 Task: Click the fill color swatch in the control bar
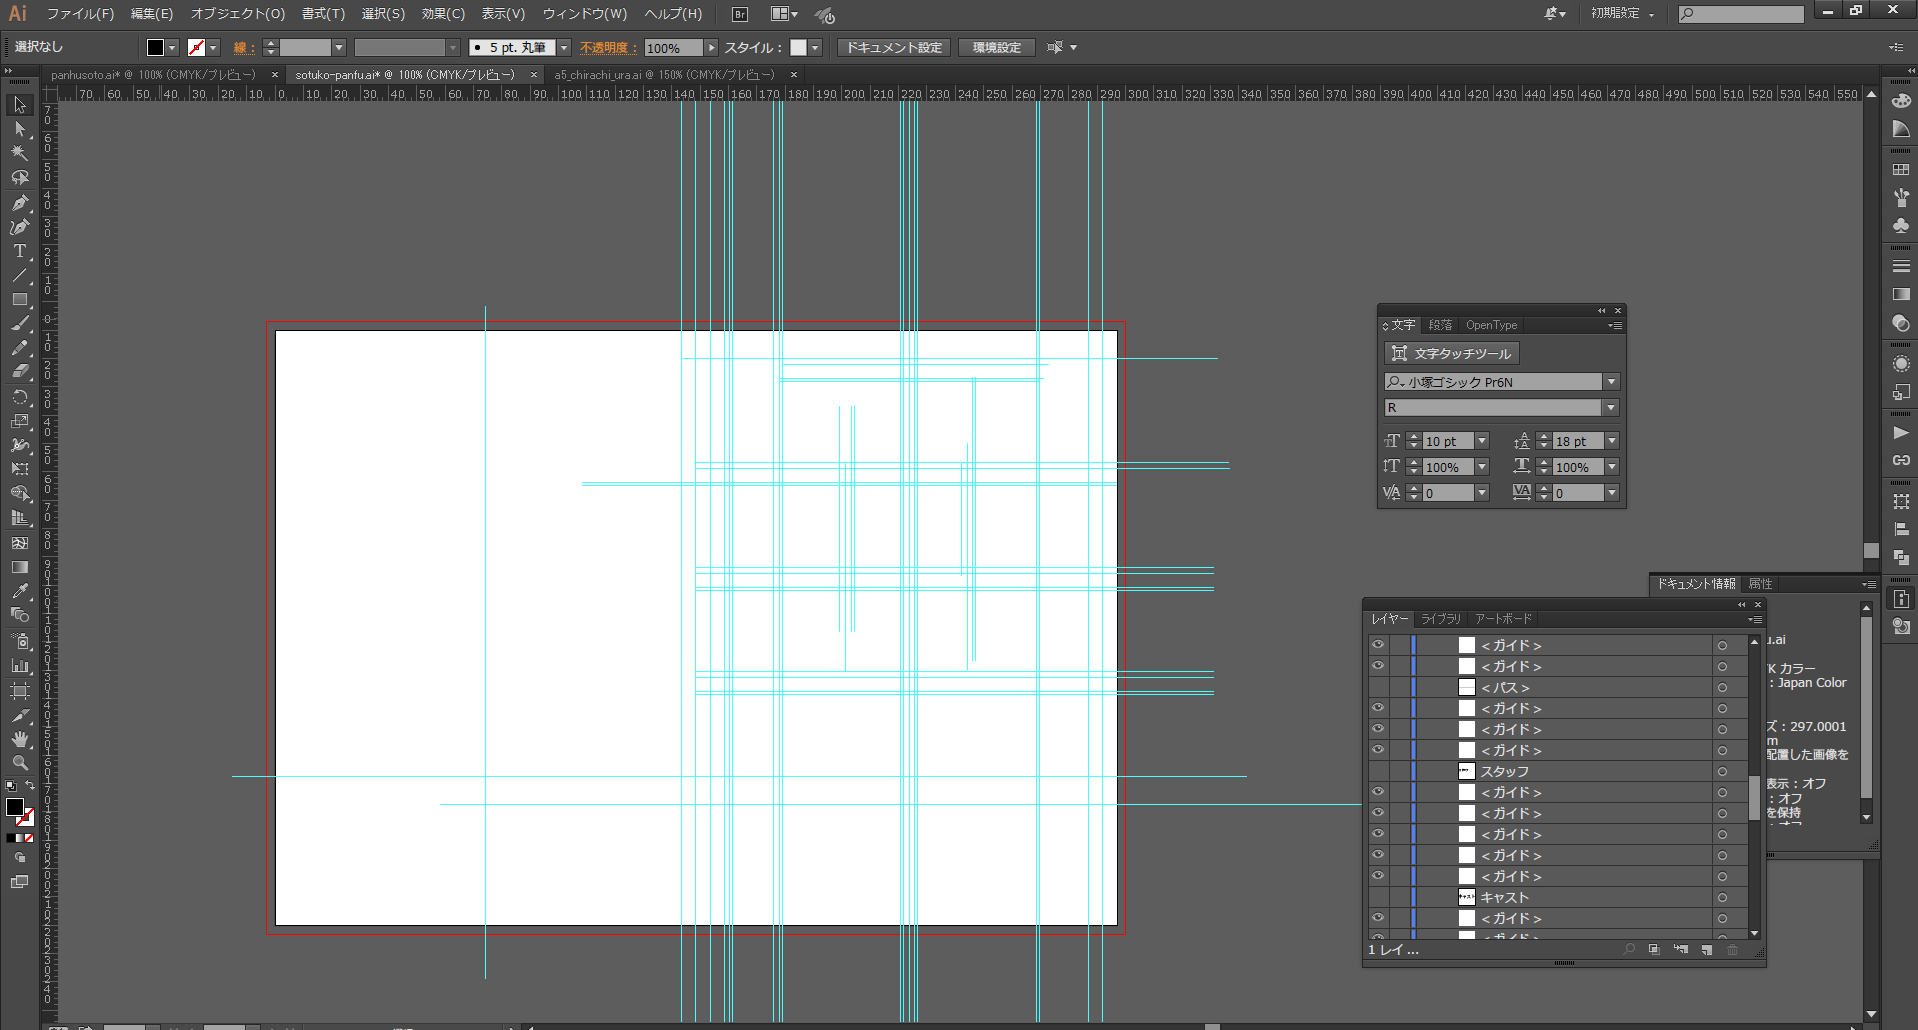155,48
